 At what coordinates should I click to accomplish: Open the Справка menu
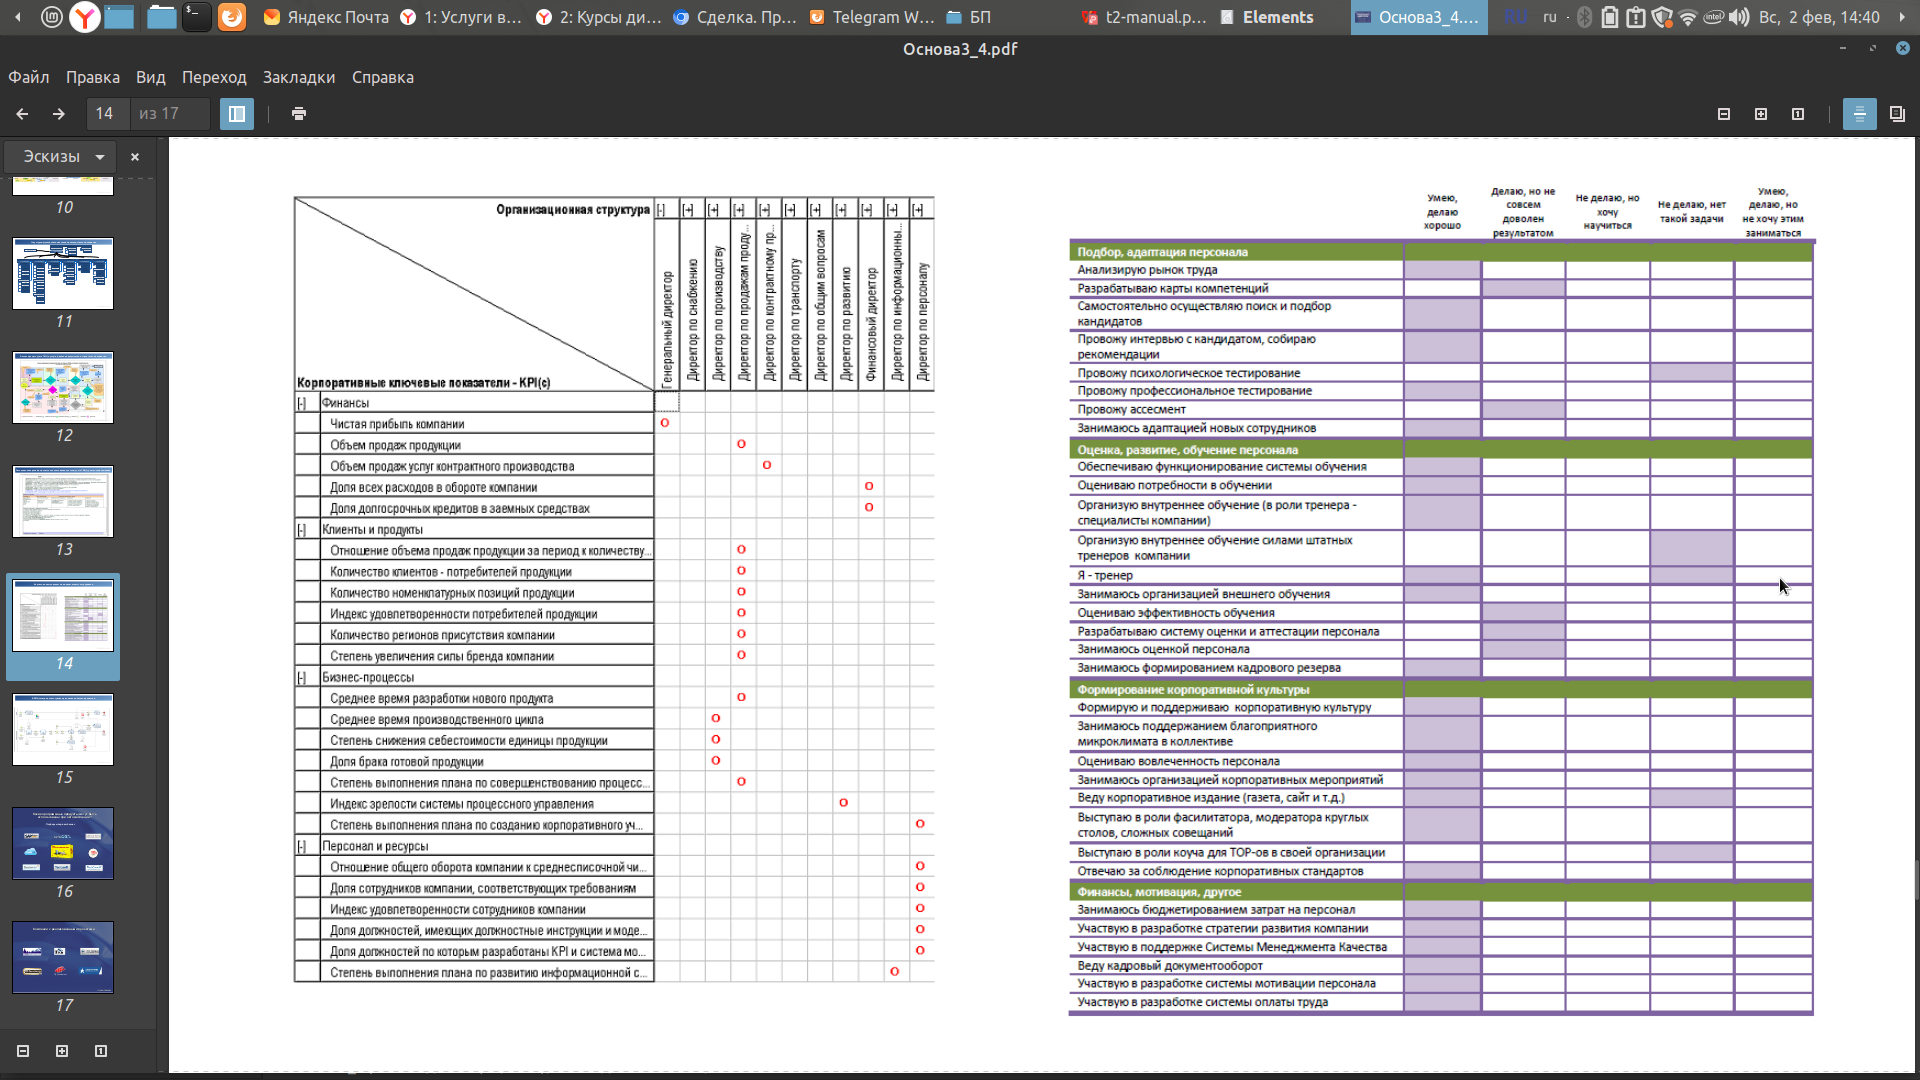(x=383, y=77)
